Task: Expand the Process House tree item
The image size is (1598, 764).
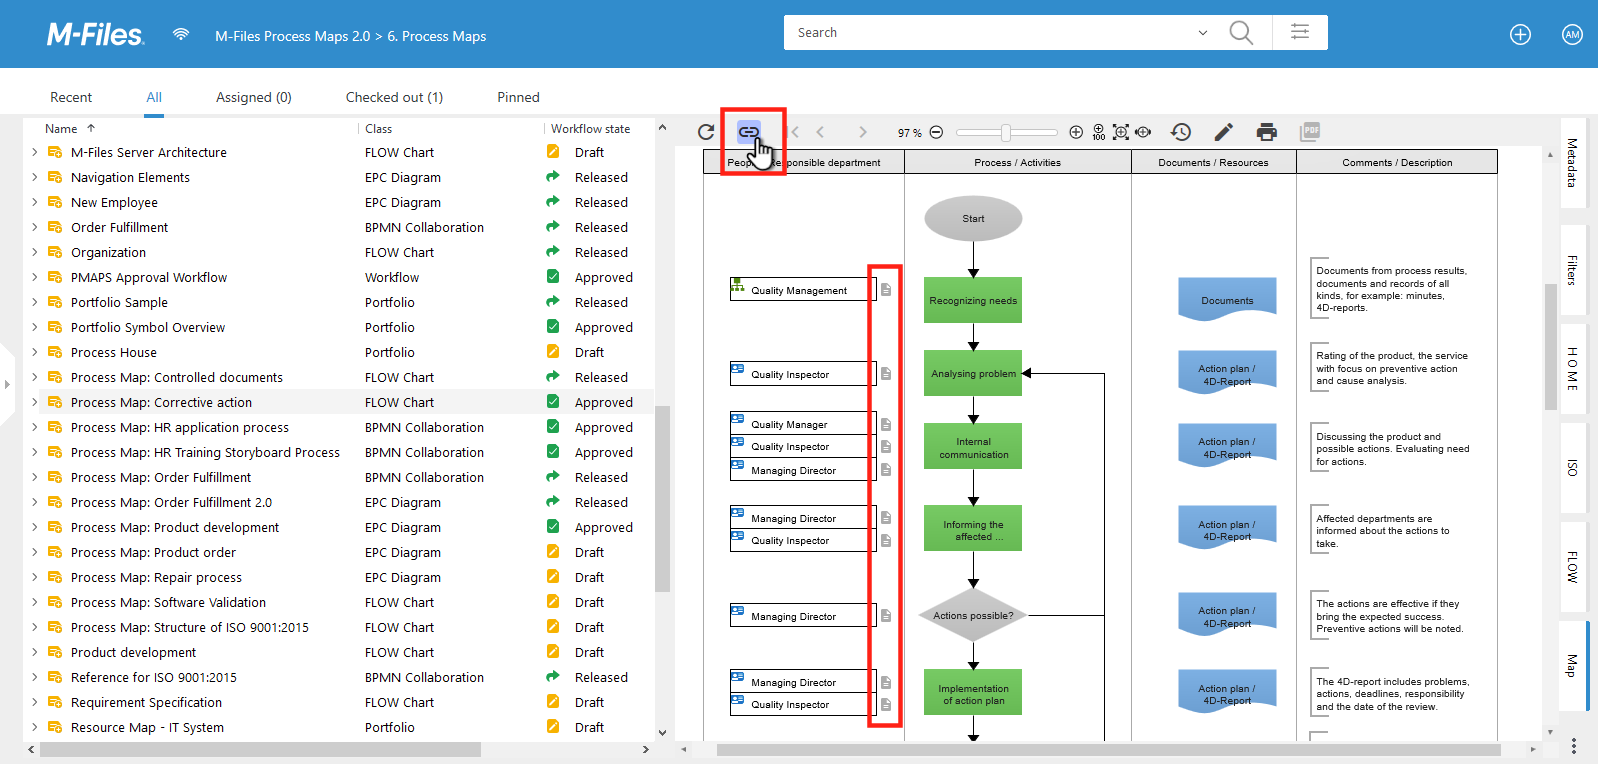Action: coord(35,352)
